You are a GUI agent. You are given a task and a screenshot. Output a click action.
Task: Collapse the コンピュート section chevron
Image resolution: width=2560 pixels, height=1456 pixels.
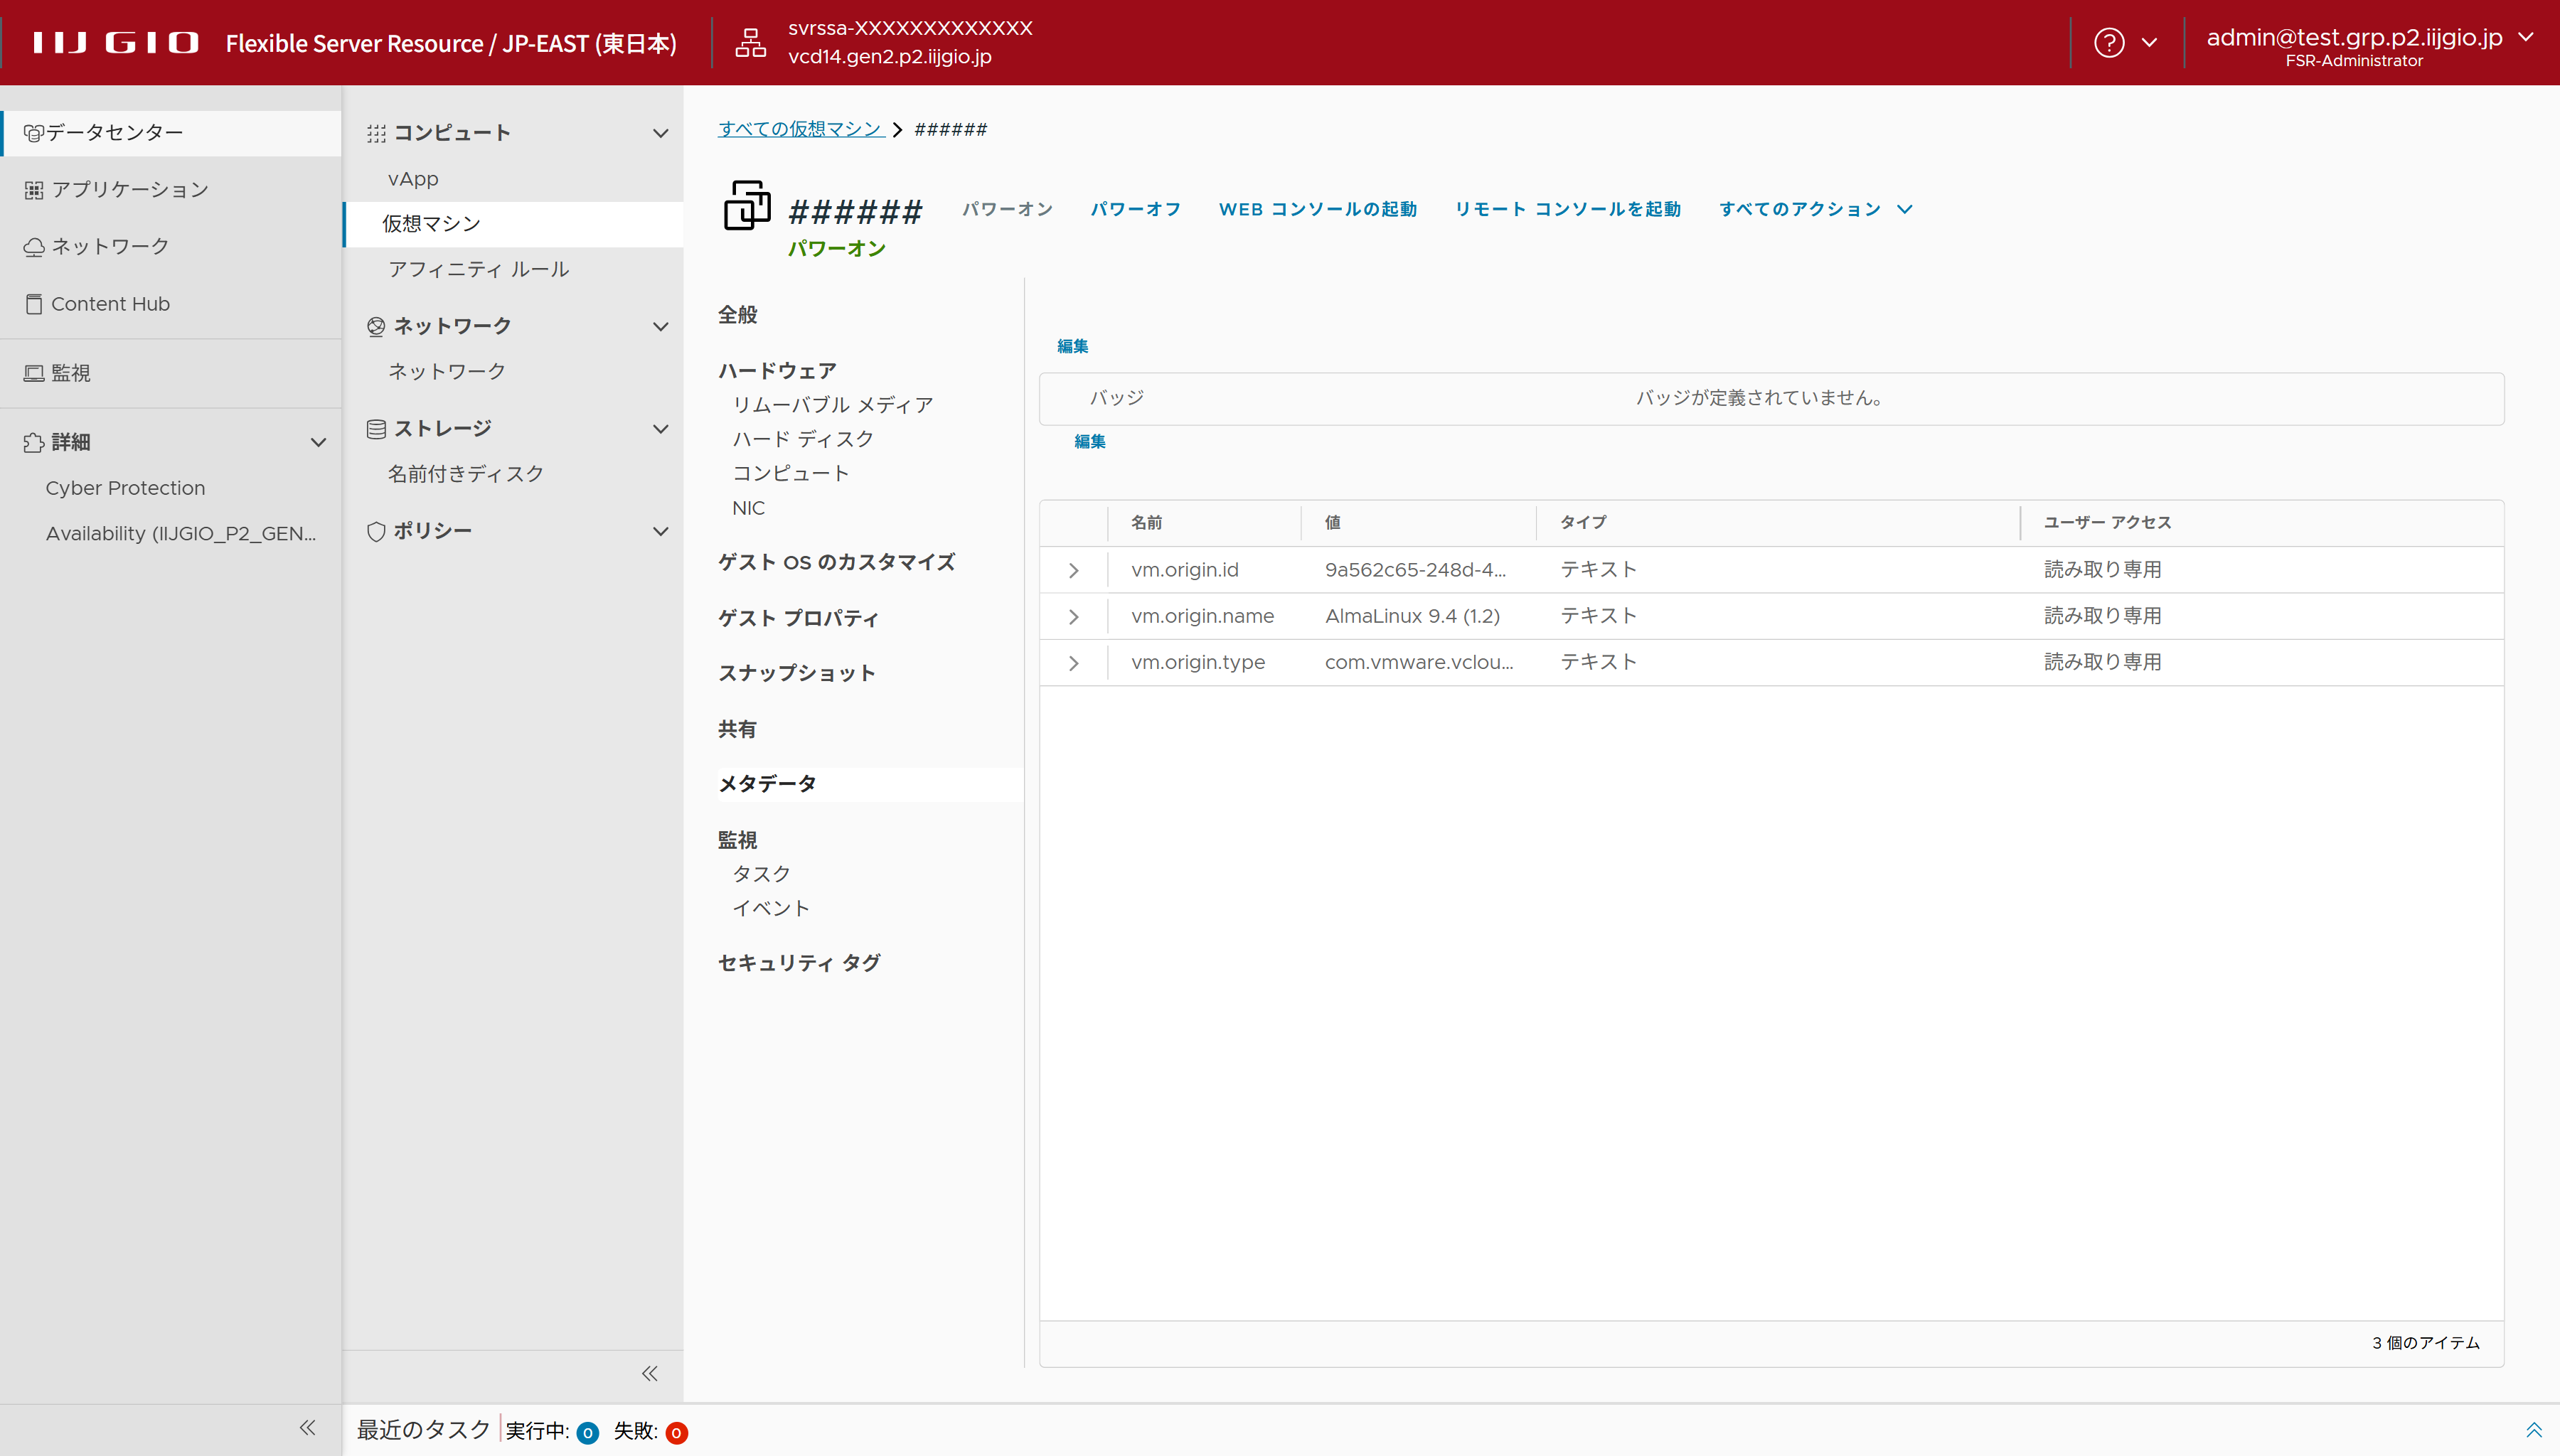[x=660, y=133]
